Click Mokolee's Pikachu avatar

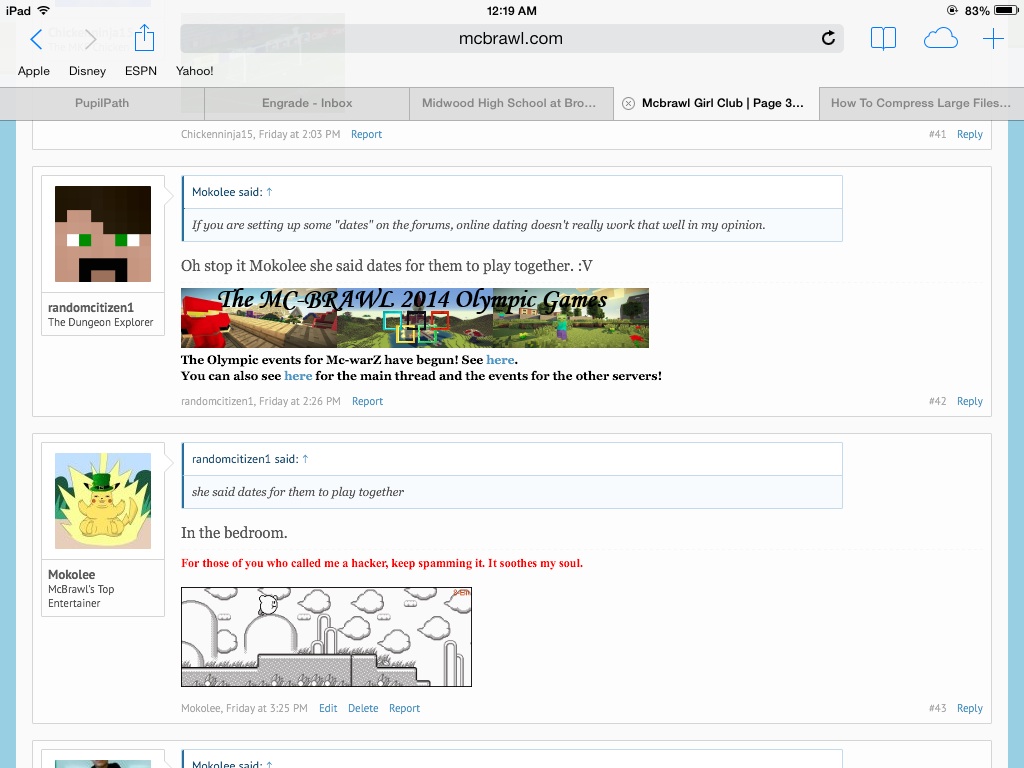coord(103,500)
